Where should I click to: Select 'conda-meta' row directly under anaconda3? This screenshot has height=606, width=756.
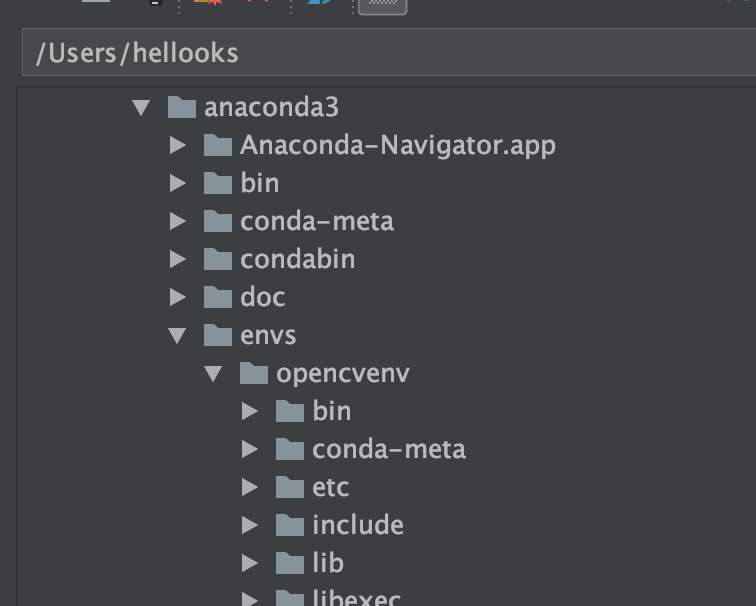point(386,221)
